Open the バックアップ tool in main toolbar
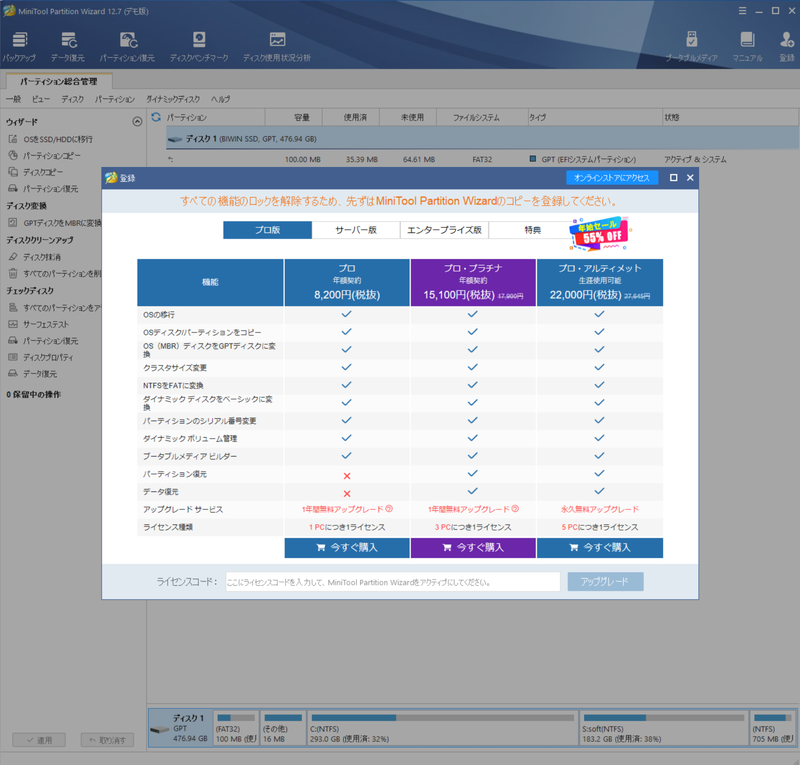This screenshot has width=800, height=765. point(19,46)
